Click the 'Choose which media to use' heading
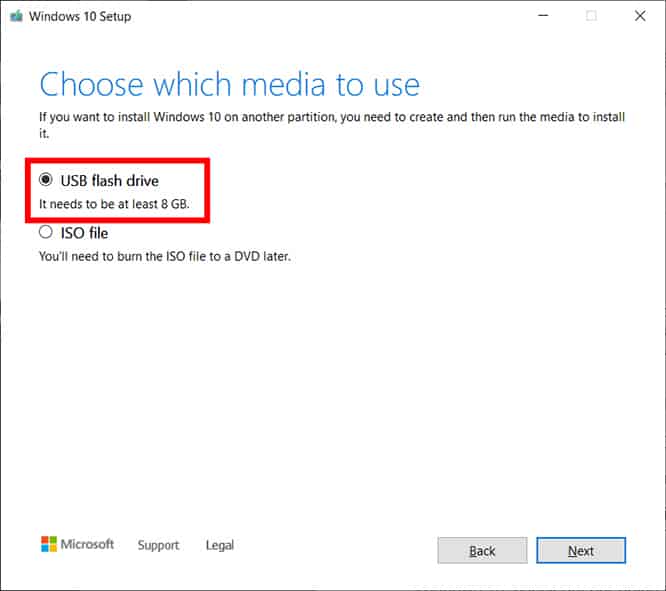The height and width of the screenshot is (591, 666). [229, 83]
